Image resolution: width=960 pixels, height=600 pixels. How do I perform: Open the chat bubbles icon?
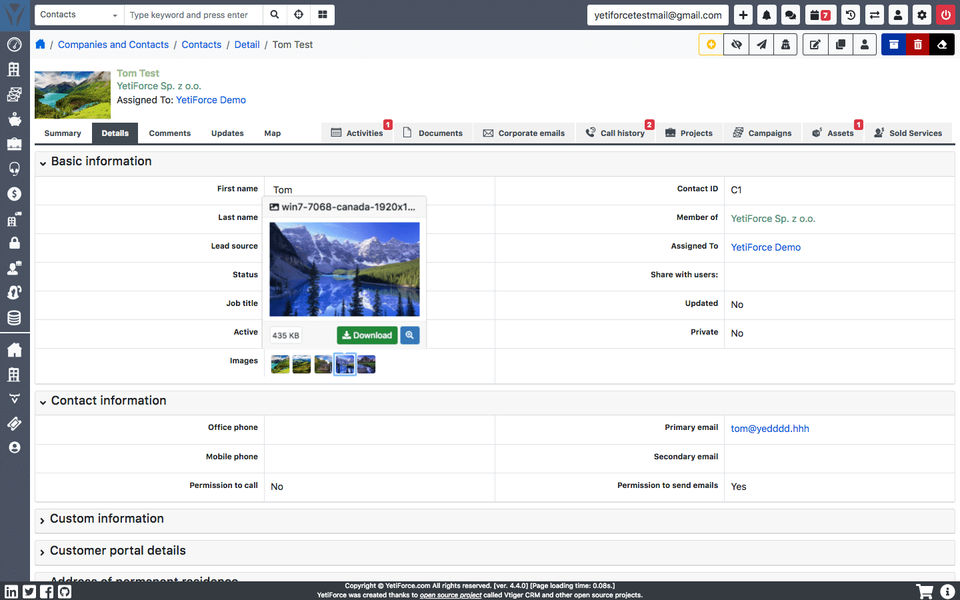pyautogui.click(x=790, y=15)
